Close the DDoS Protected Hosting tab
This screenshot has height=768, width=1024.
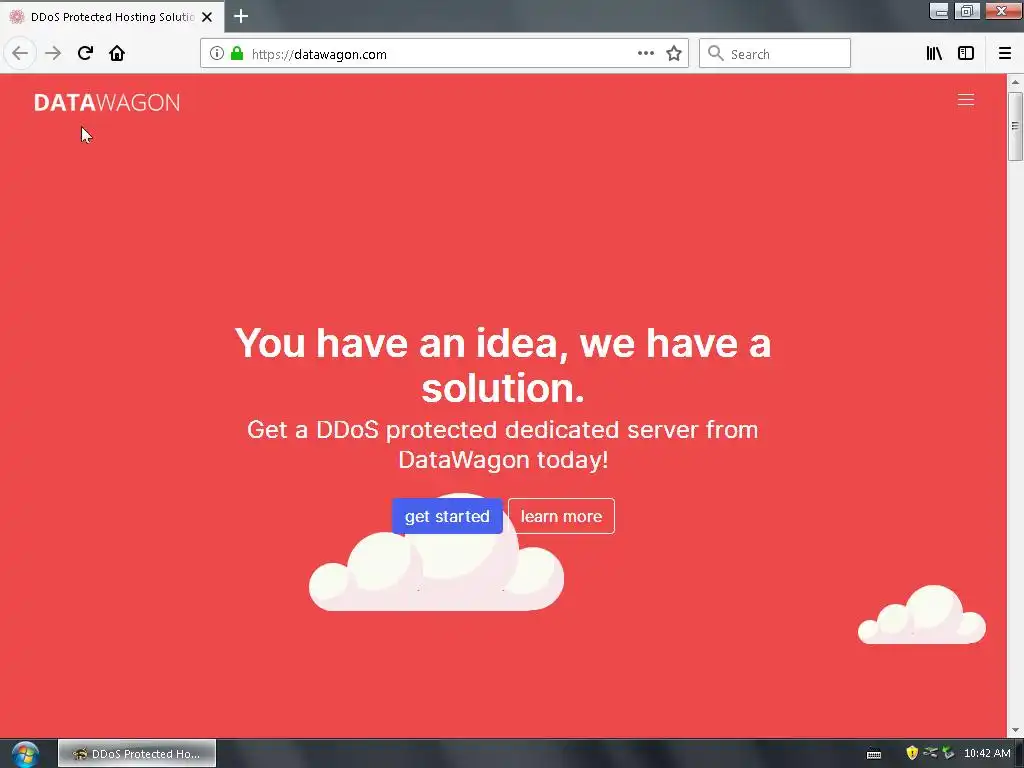(x=207, y=17)
